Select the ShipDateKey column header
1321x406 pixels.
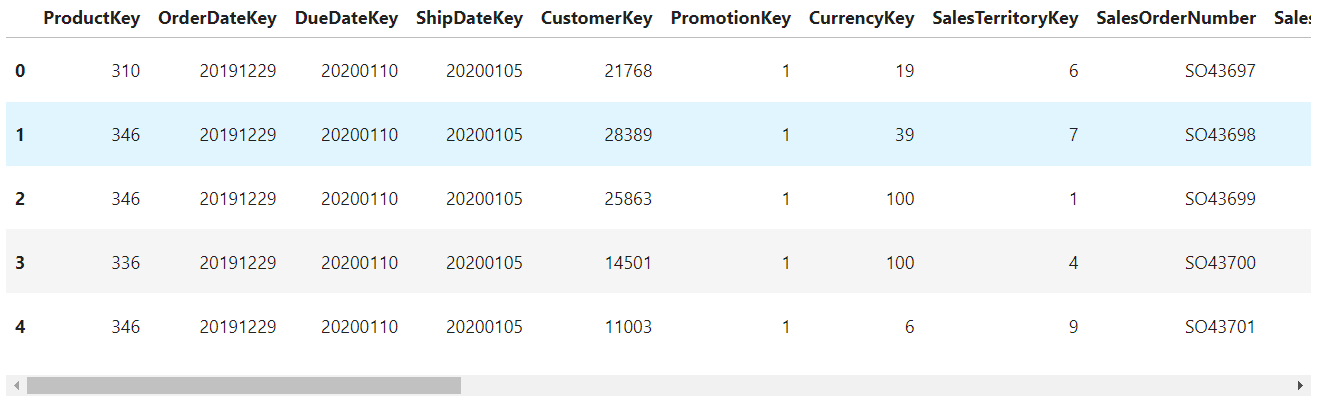(x=469, y=18)
